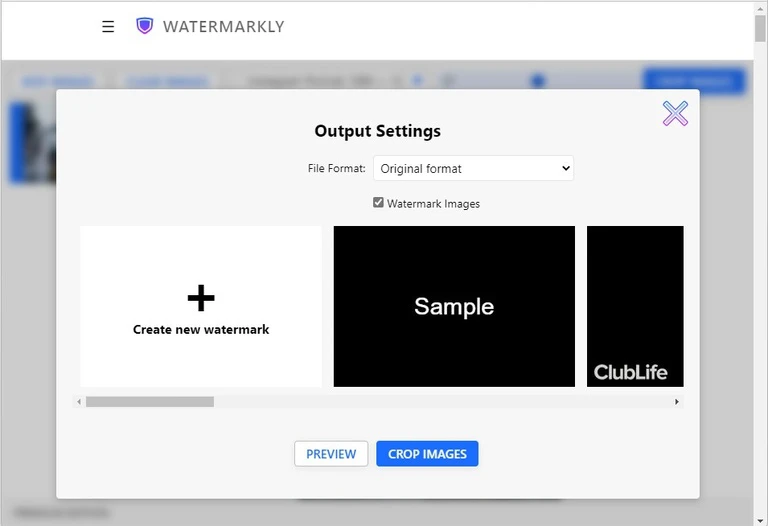Select the Sample watermark template
Image resolution: width=768 pixels, height=526 pixels.
click(454, 306)
